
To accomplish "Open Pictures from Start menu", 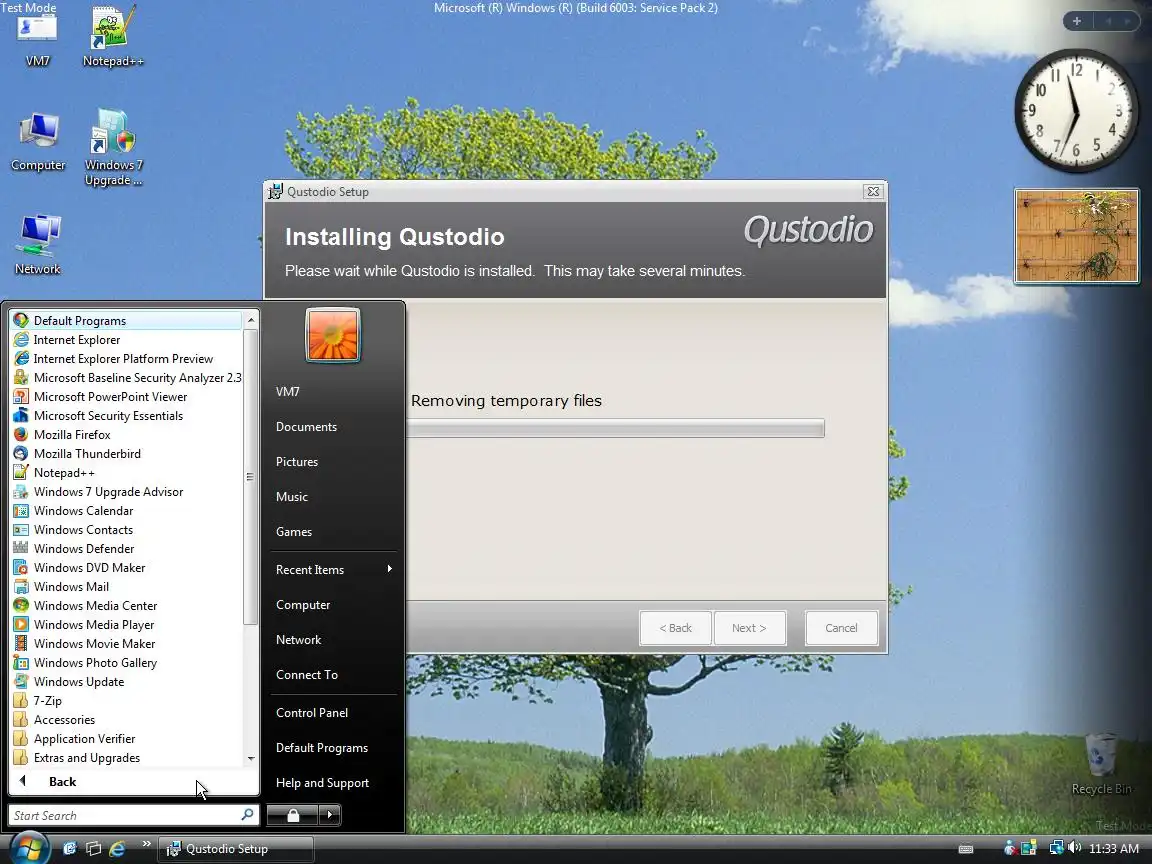I will (x=333, y=462).
